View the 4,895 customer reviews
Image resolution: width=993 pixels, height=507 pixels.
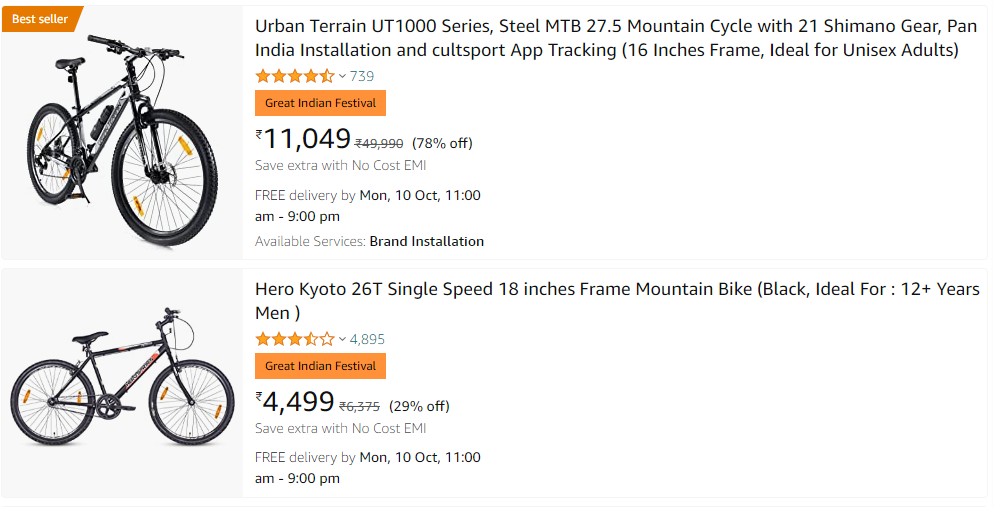(x=367, y=339)
